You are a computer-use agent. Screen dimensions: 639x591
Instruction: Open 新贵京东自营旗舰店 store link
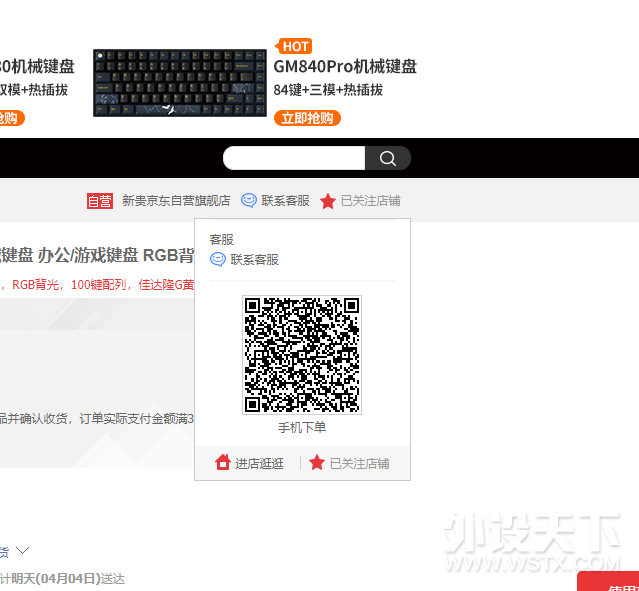tap(176, 201)
